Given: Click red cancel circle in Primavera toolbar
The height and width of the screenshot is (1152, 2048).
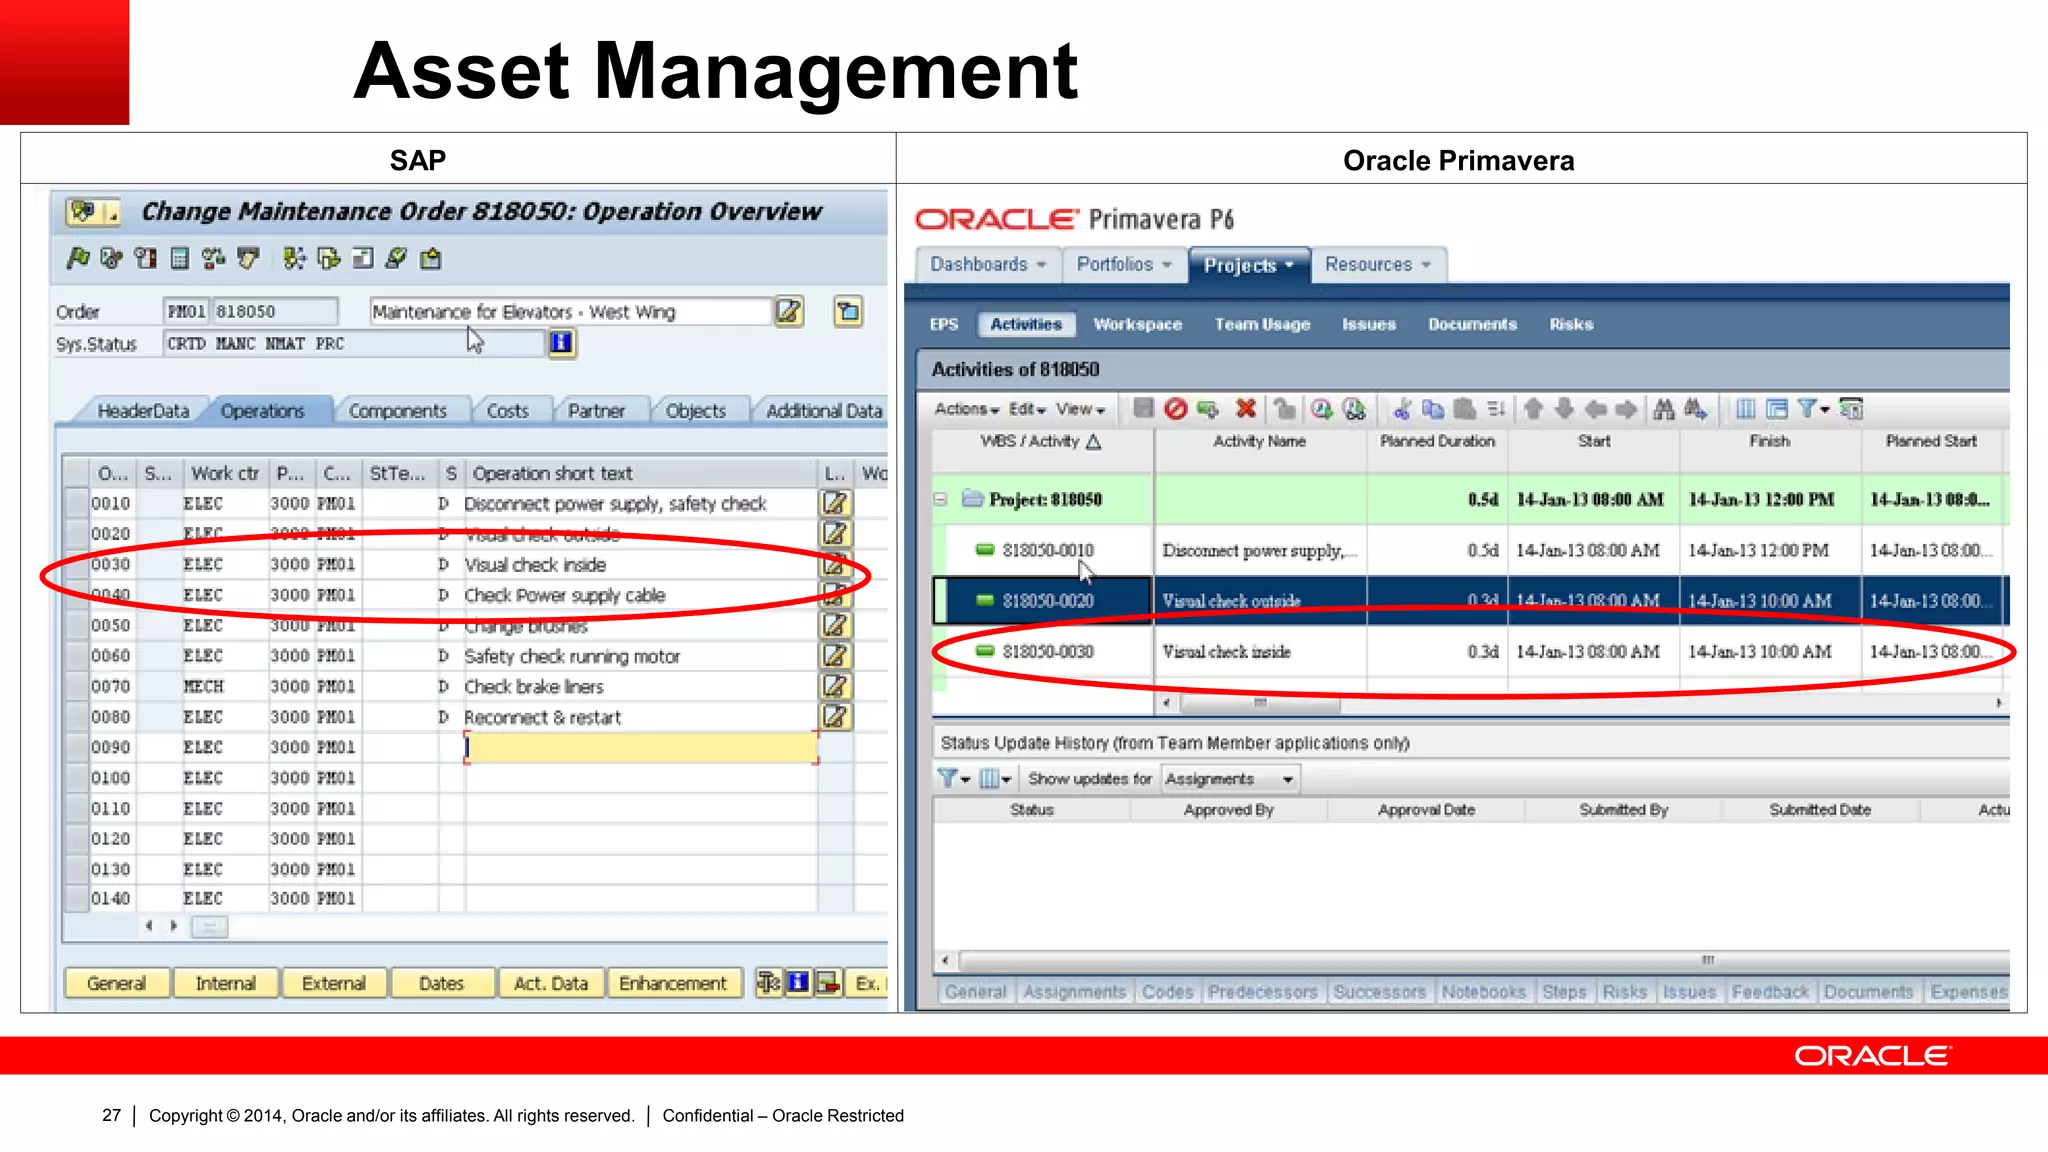Looking at the screenshot, I should coord(1176,408).
